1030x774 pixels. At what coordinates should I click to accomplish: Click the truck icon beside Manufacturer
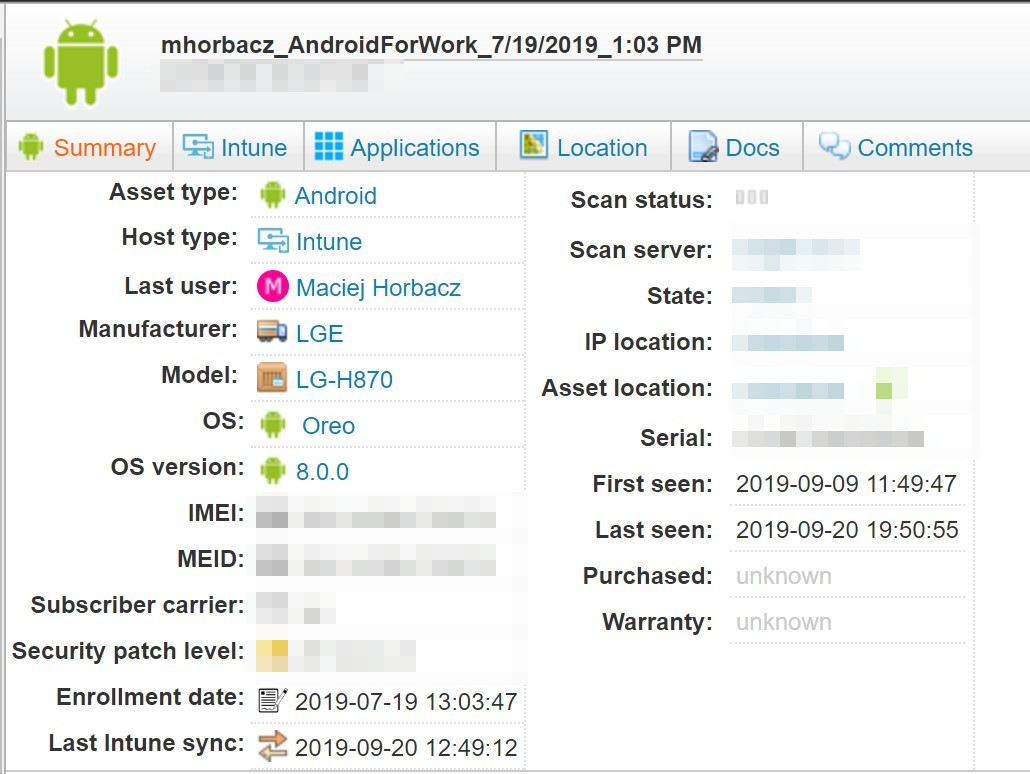tap(272, 332)
